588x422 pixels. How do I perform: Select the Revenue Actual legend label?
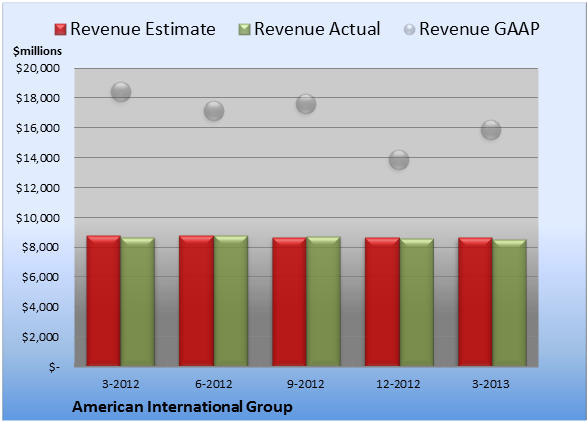click(317, 29)
